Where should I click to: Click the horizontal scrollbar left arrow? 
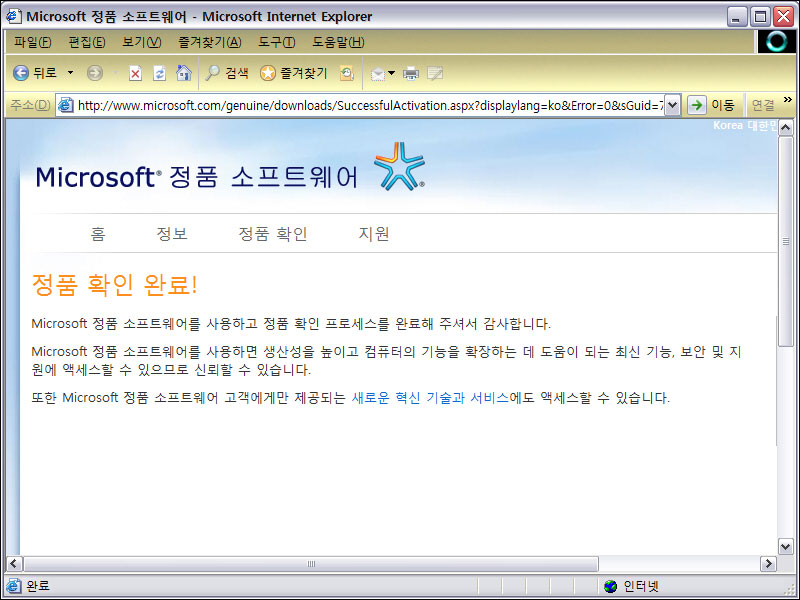14,564
